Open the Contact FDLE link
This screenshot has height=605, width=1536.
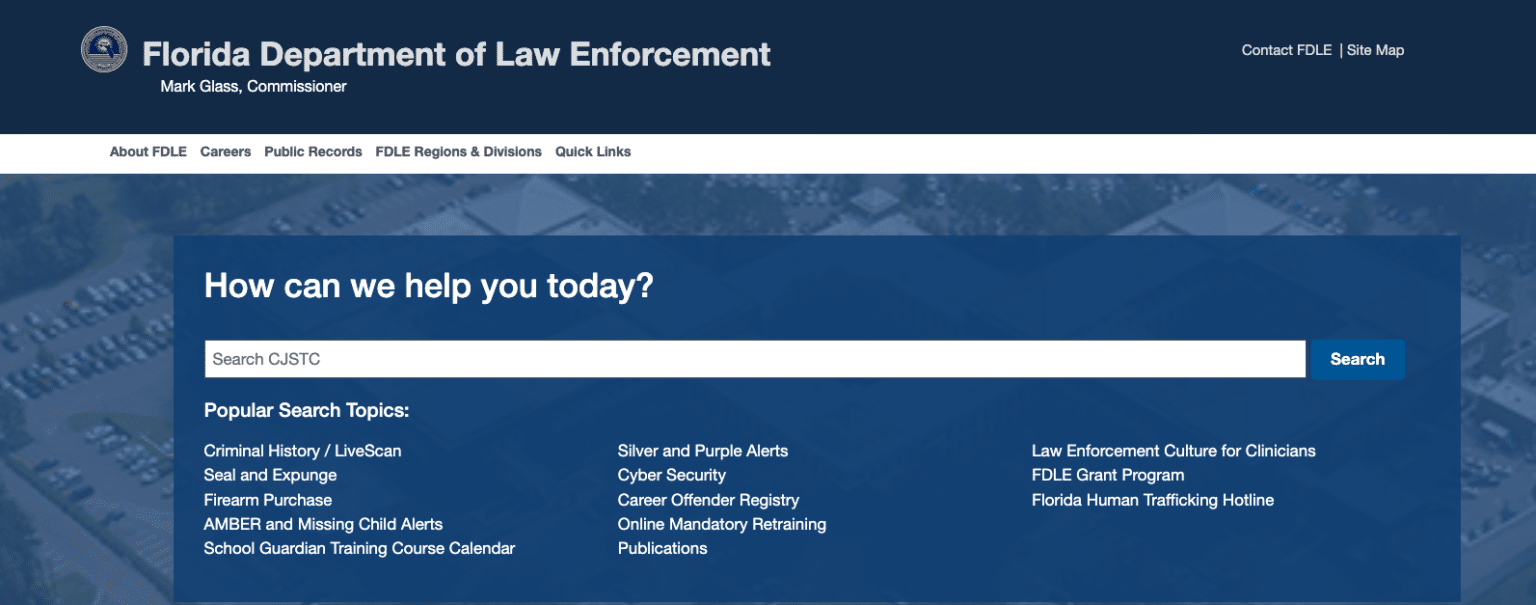[1287, 50]
